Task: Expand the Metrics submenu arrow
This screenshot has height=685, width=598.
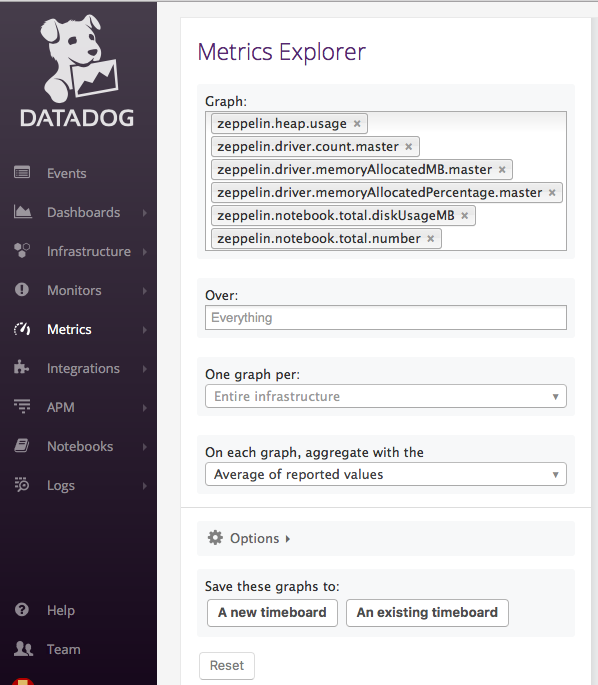Action: click(x=145, y=330)
